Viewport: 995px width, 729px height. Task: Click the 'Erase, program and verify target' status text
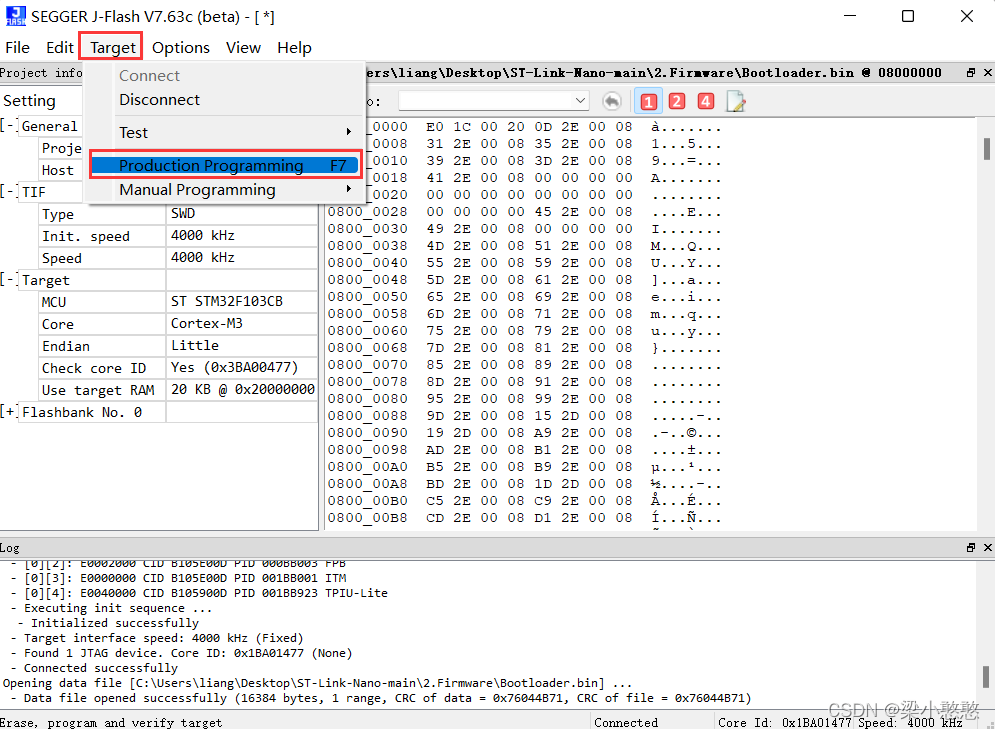click(111, 723)
